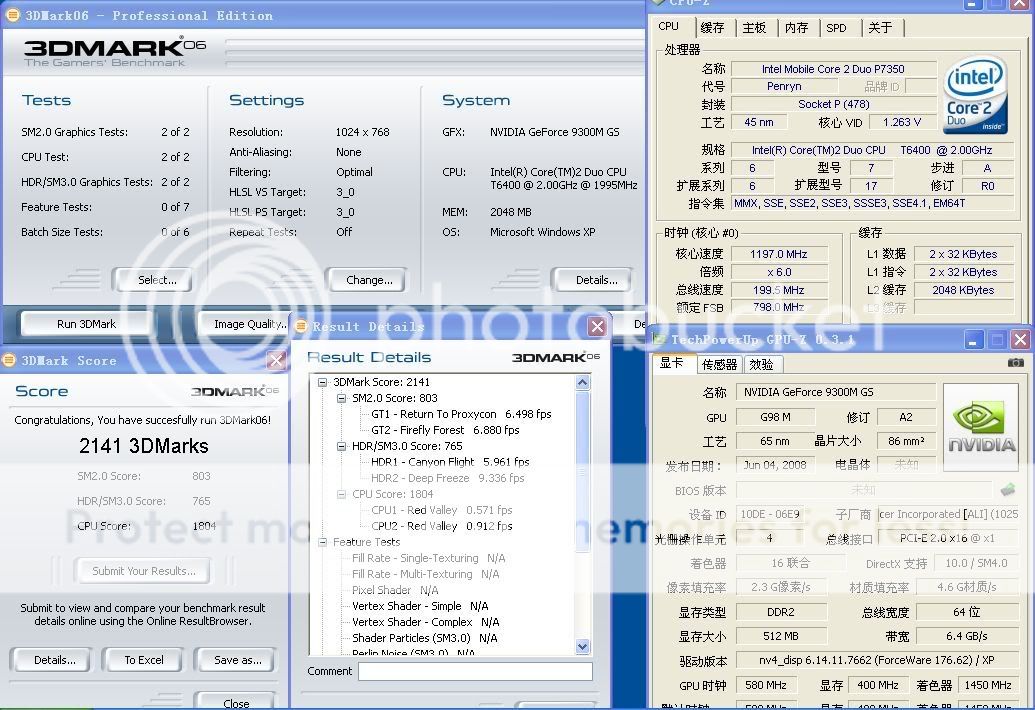The height and width of the screenshot is (710, 1035).
Task: Collapse the HDR/SM3.0 Score tree node
Action: pyautogui.click(x=341, y=446)
